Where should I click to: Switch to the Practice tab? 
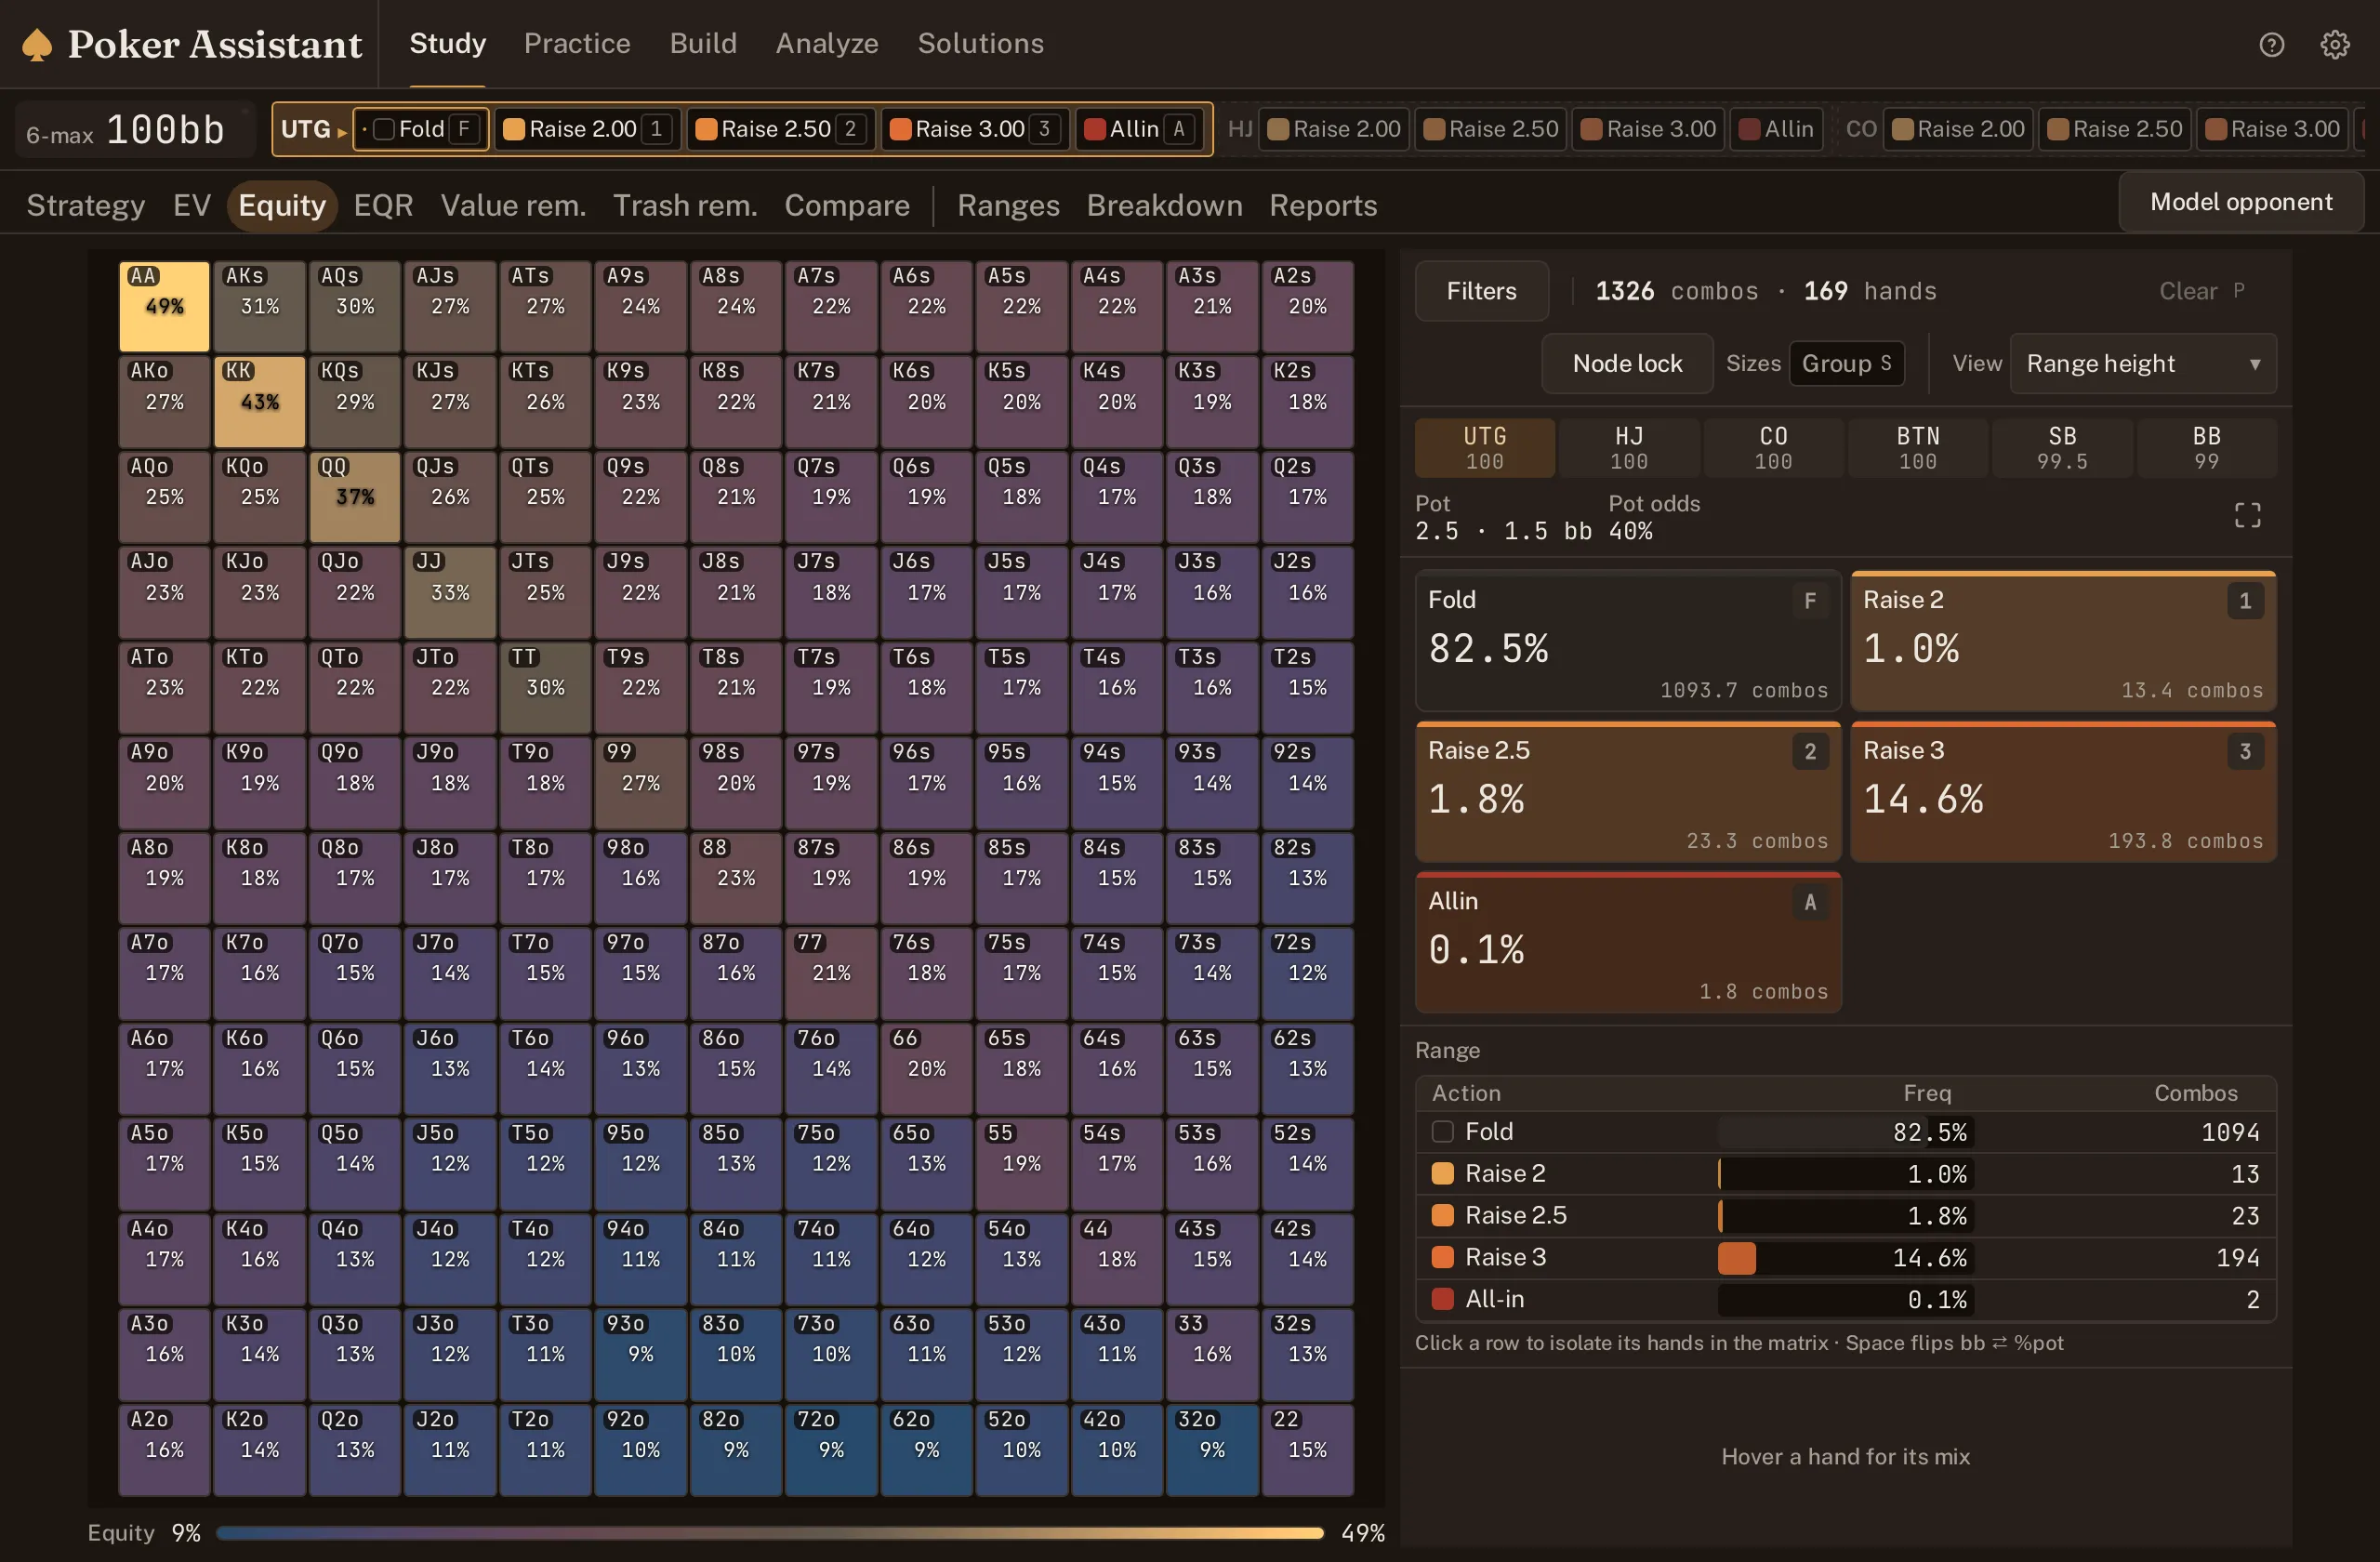577,44
